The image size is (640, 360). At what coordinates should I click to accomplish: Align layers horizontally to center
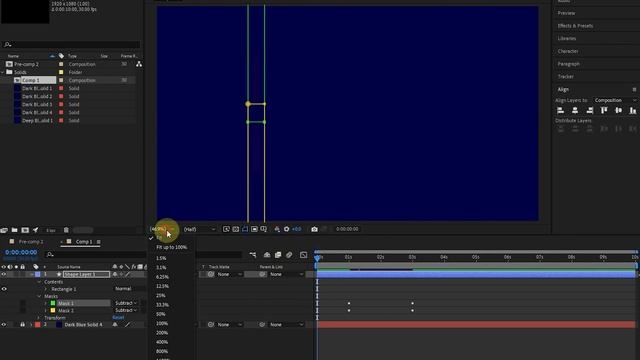click(x=575, y=110)
